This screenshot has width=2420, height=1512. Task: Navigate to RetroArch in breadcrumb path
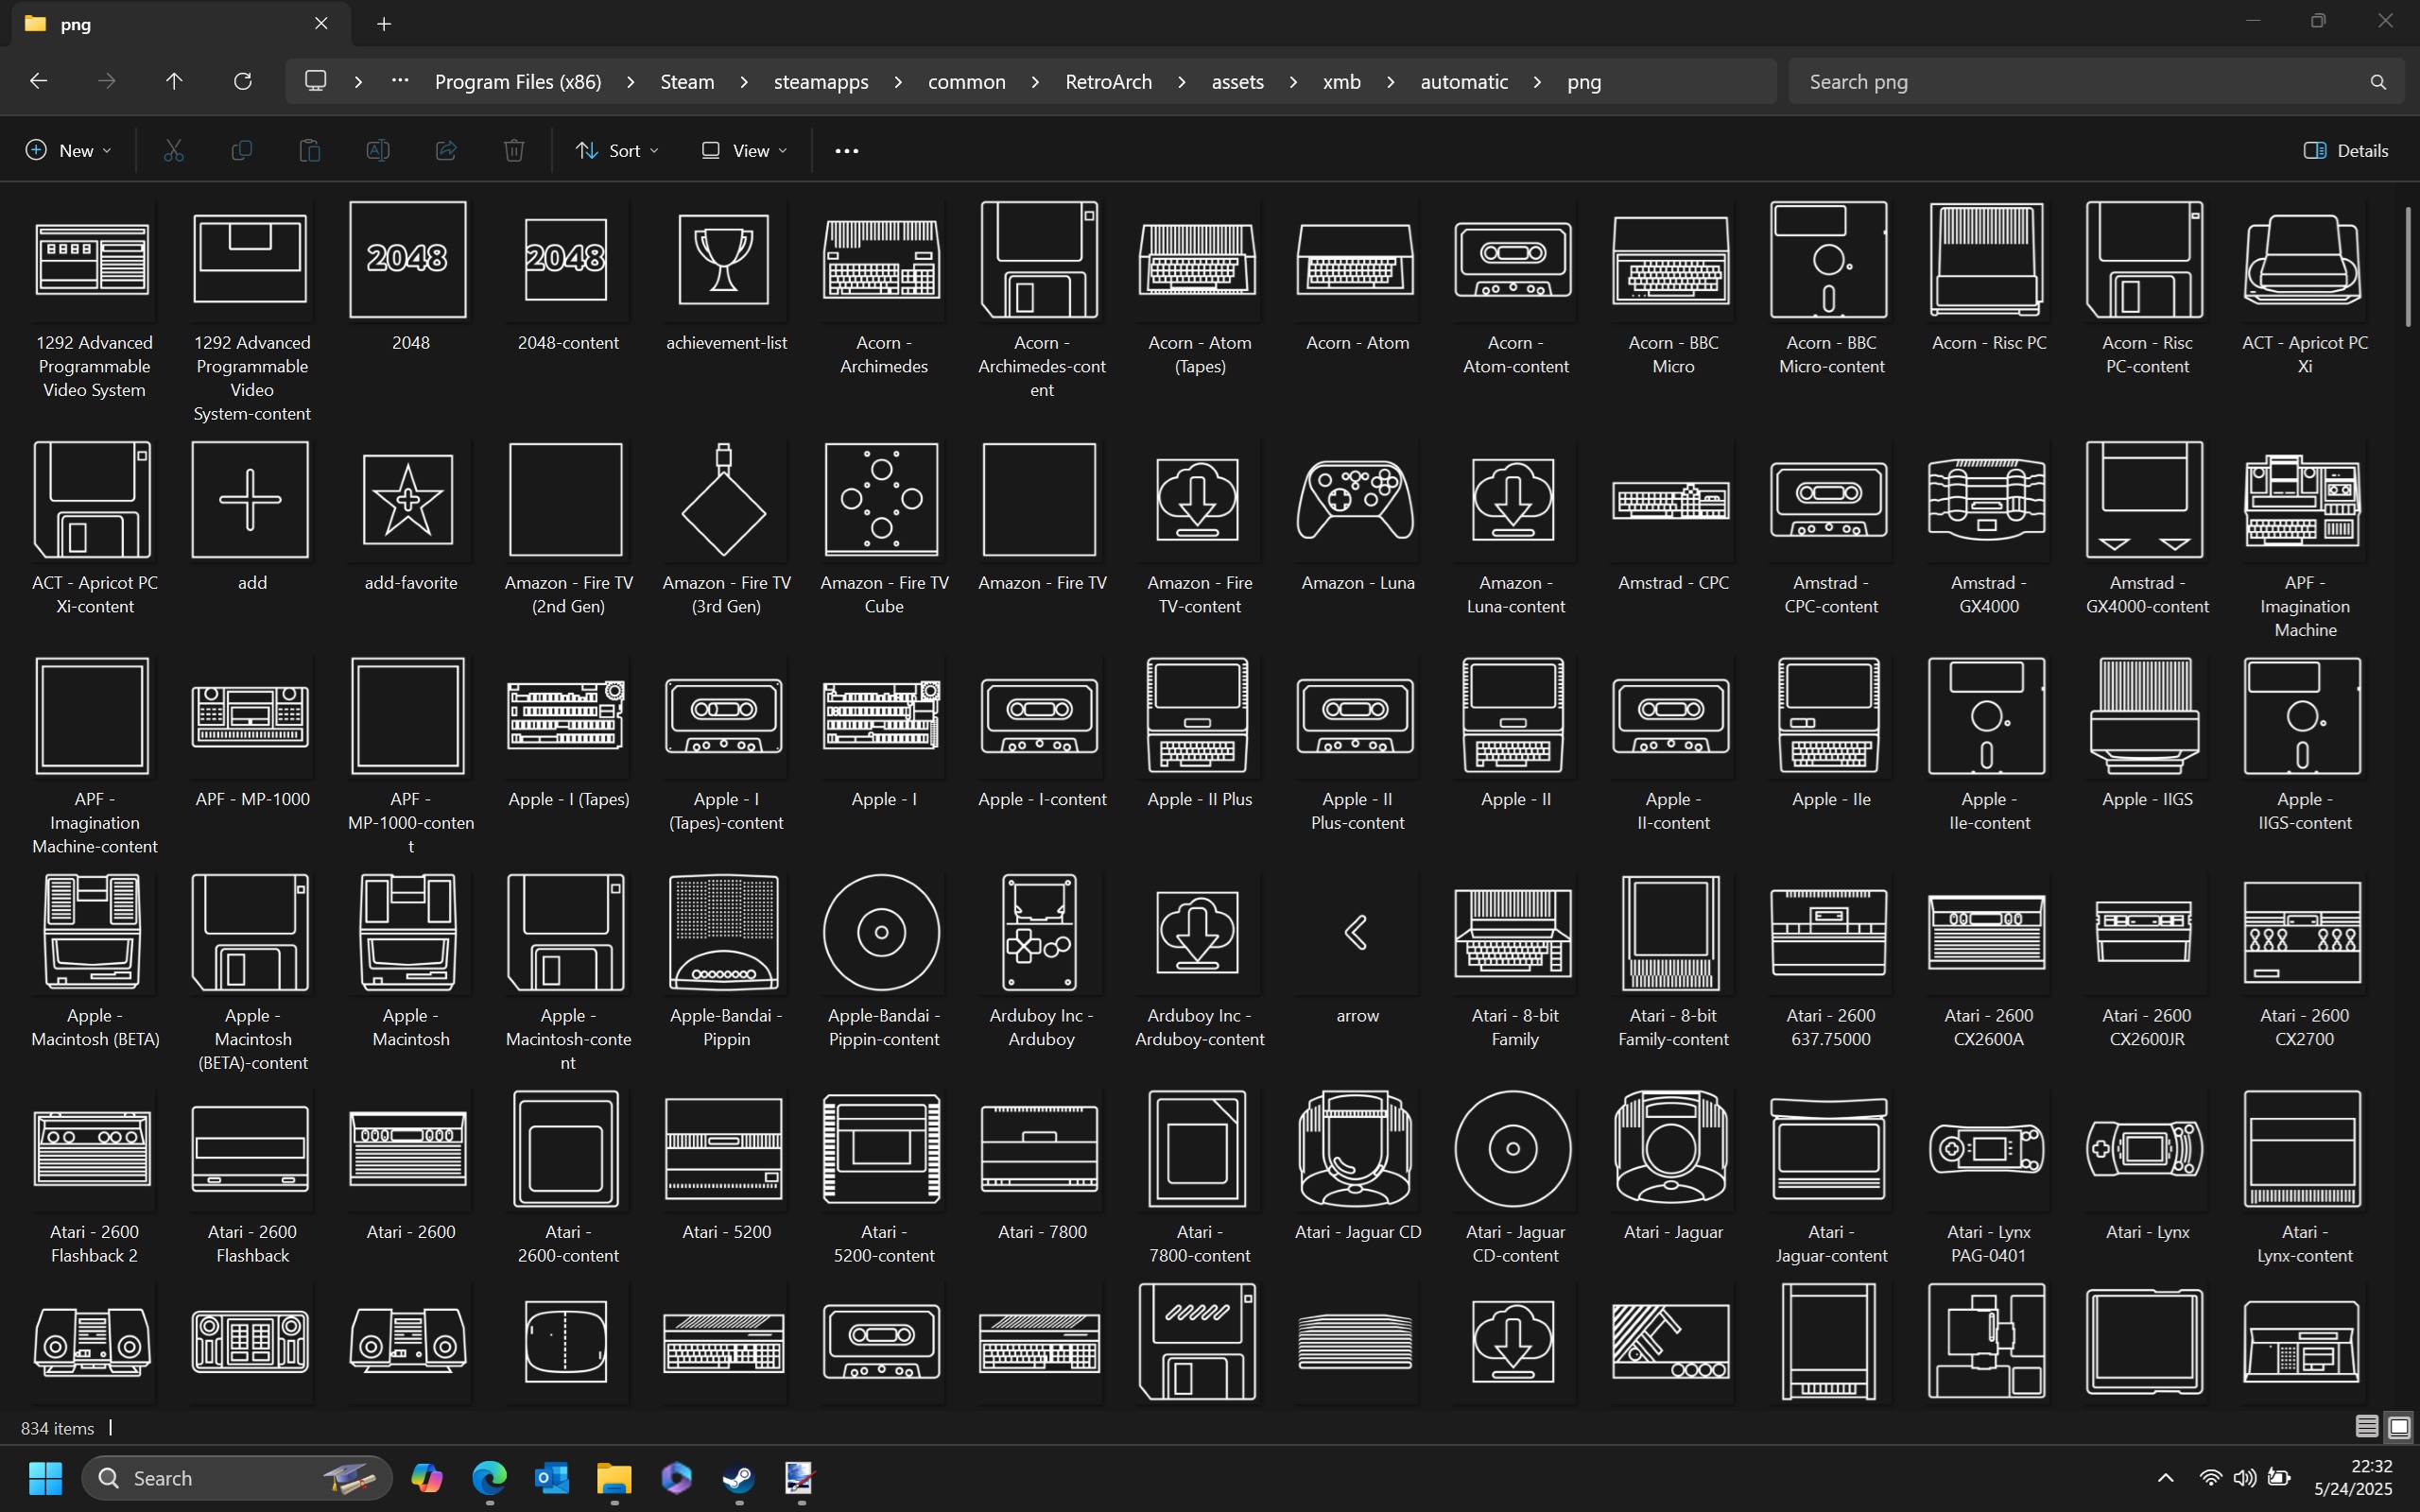point(1108,81)
